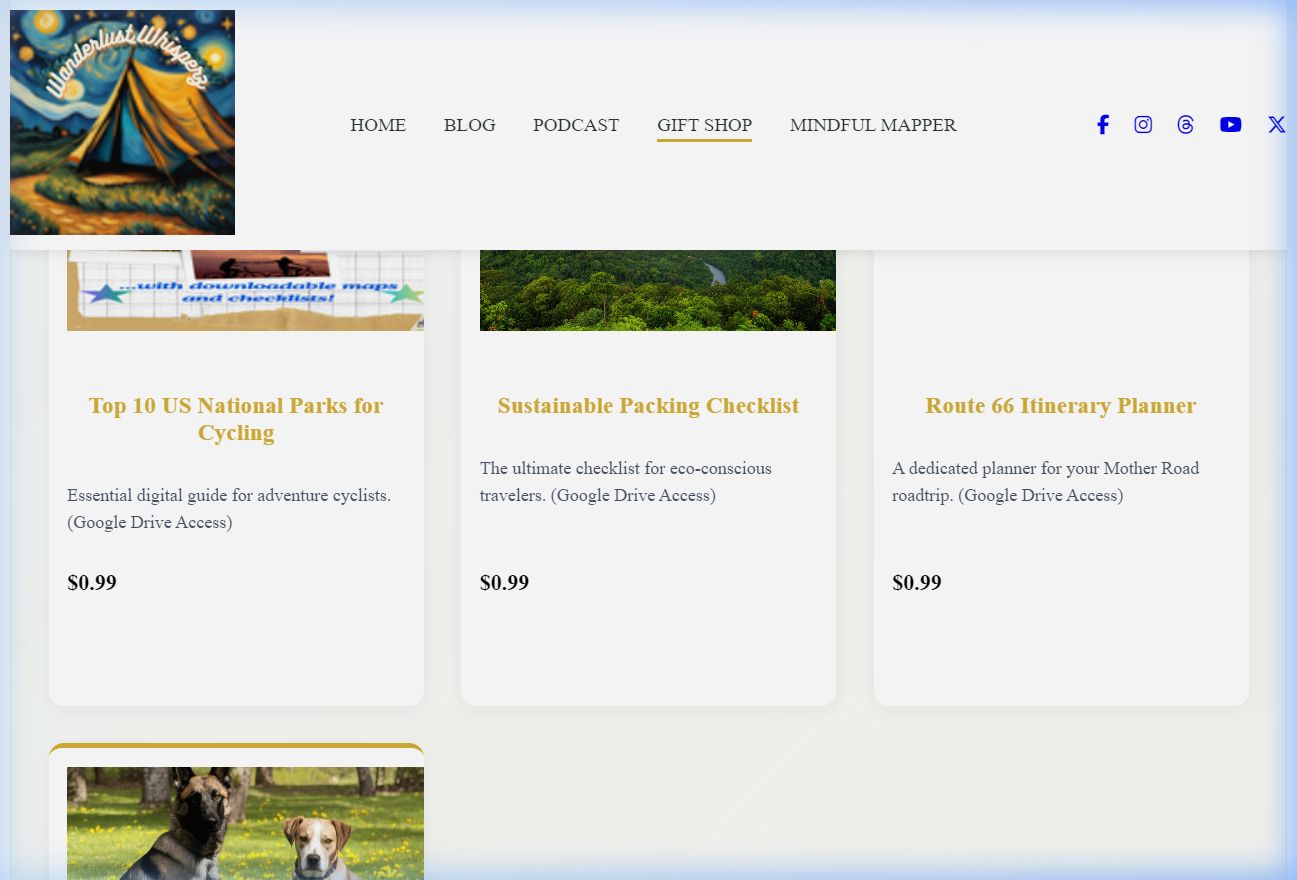Click the Wanderlust Whispers tent logo
This screenshot has width=1297, height=880.
pos(122,122)
